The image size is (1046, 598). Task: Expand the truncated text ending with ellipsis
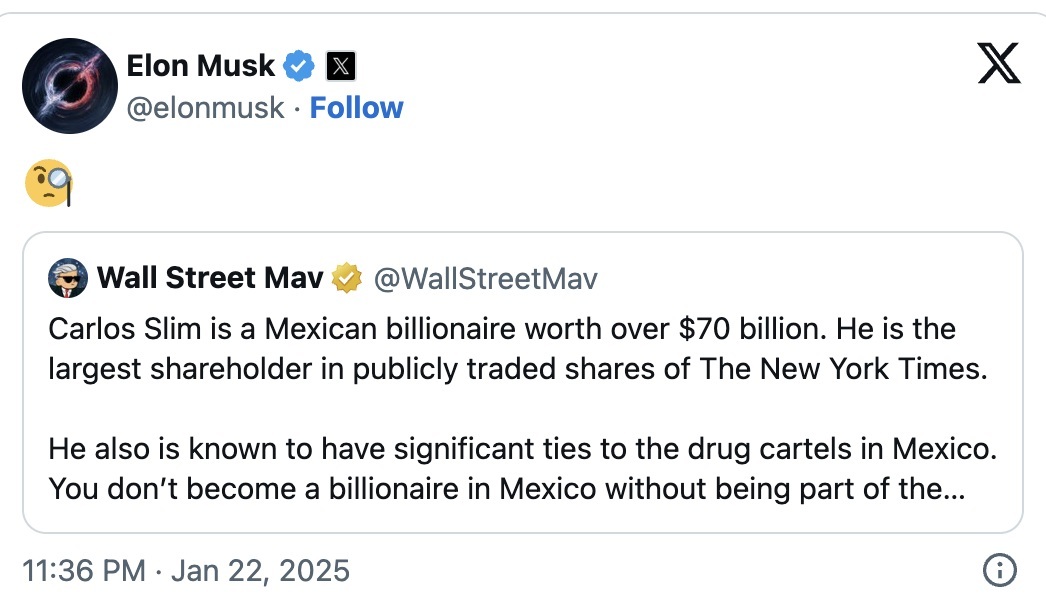tap(507, 489)
